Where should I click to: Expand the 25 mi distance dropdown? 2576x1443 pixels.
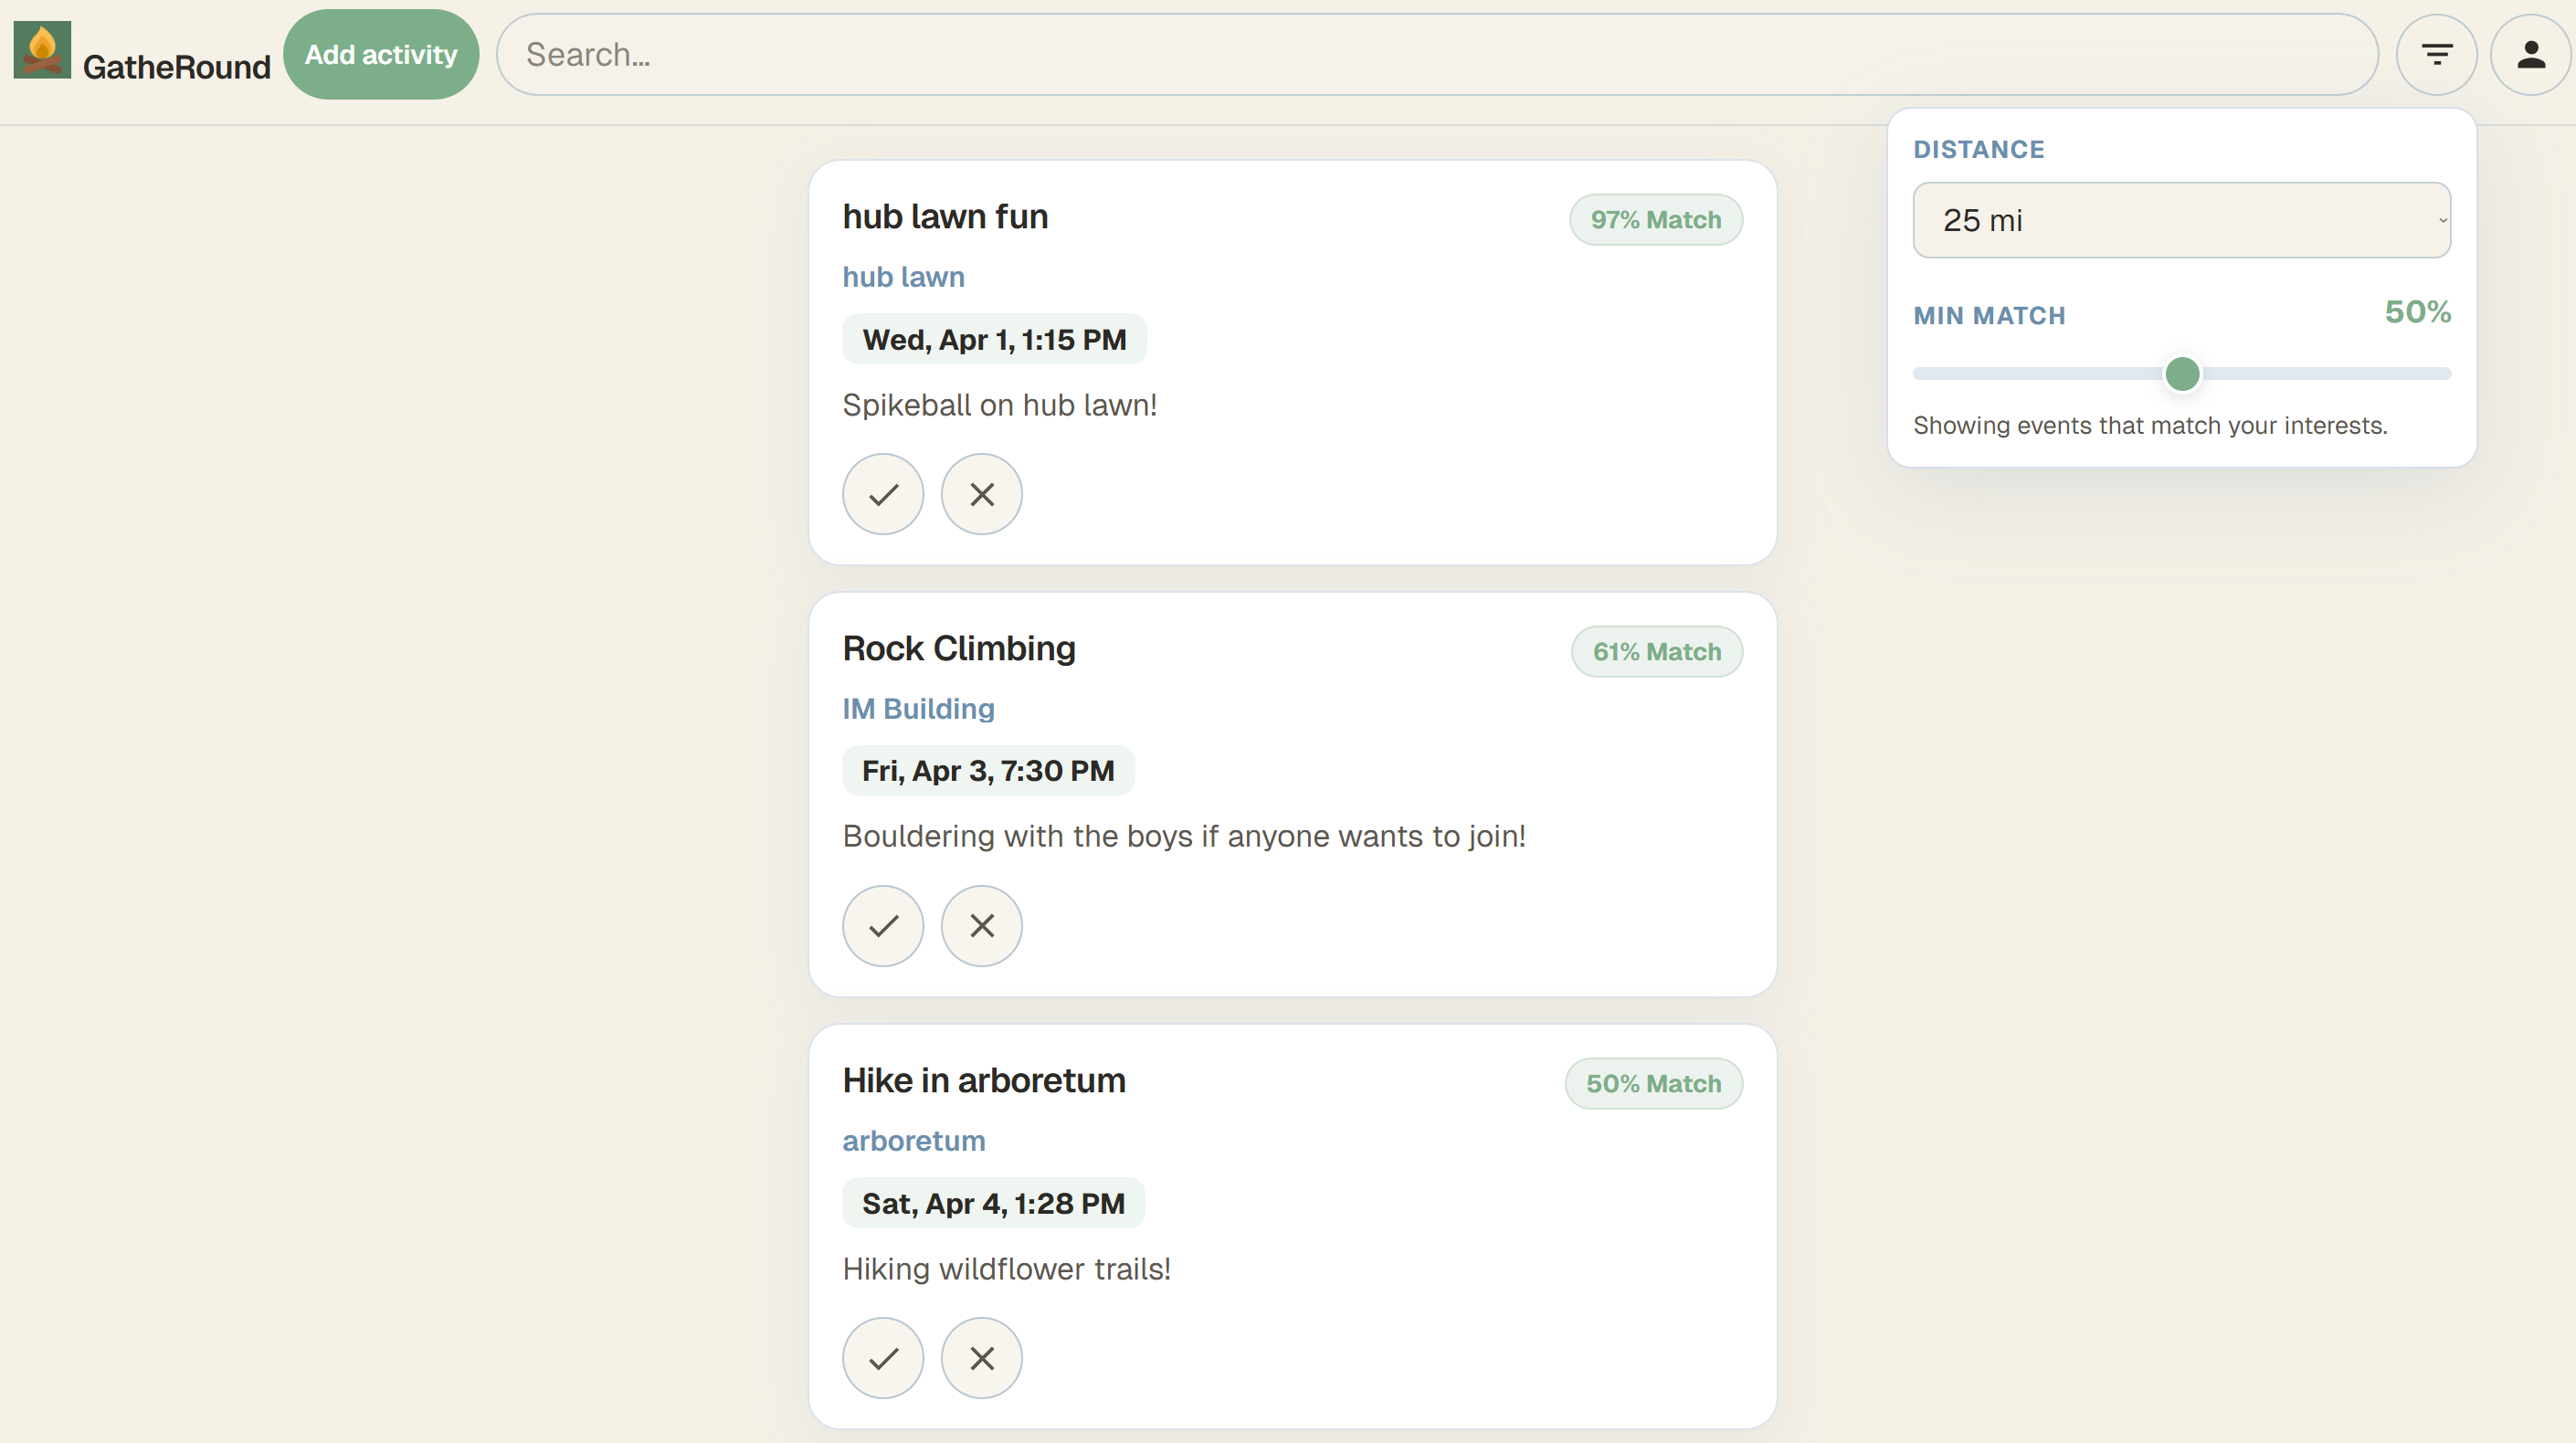2181,220
